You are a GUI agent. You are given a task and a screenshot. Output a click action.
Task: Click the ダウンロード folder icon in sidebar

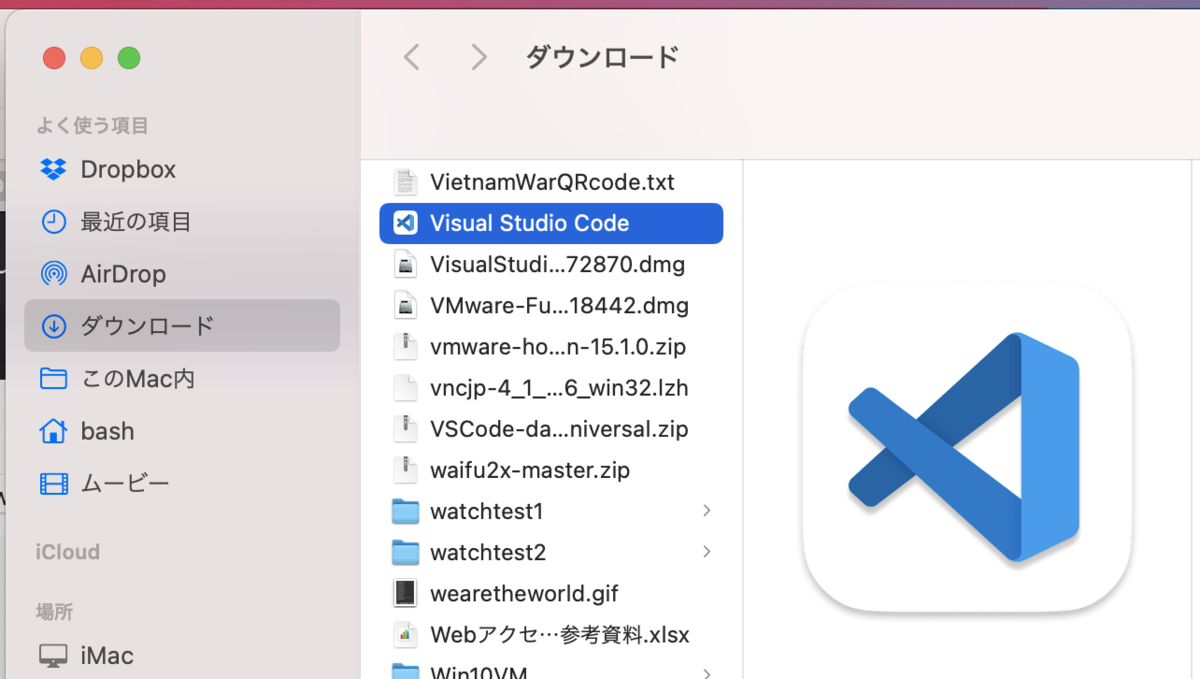point(54,325)
